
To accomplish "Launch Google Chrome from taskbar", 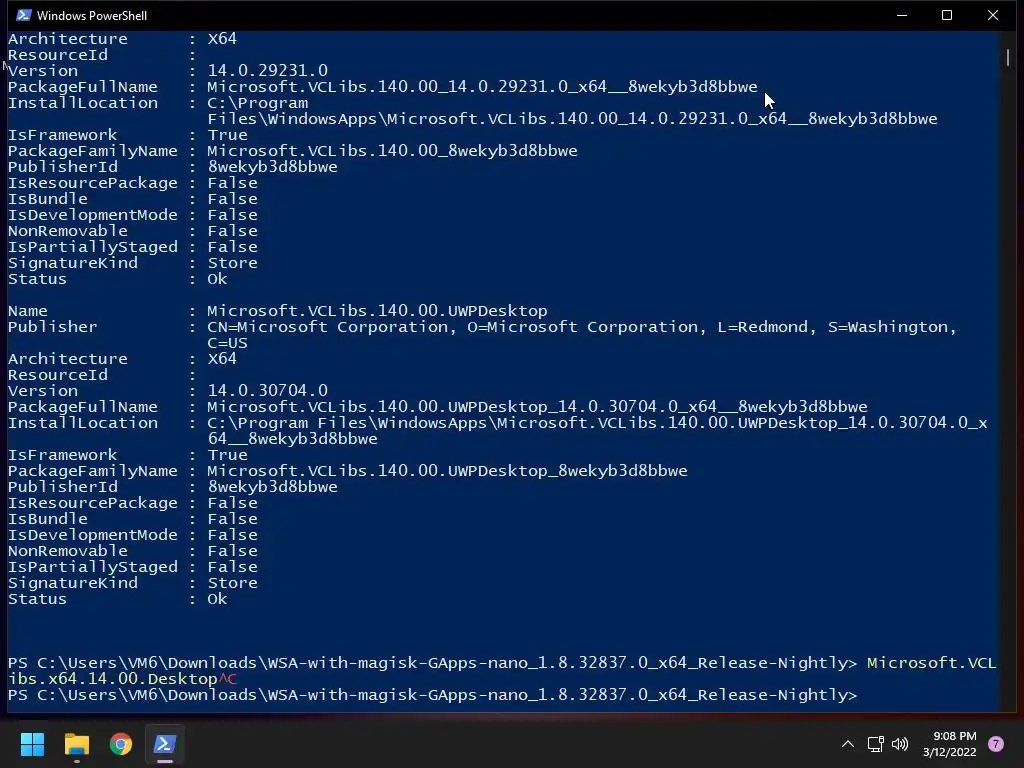I will coord(121,744).
